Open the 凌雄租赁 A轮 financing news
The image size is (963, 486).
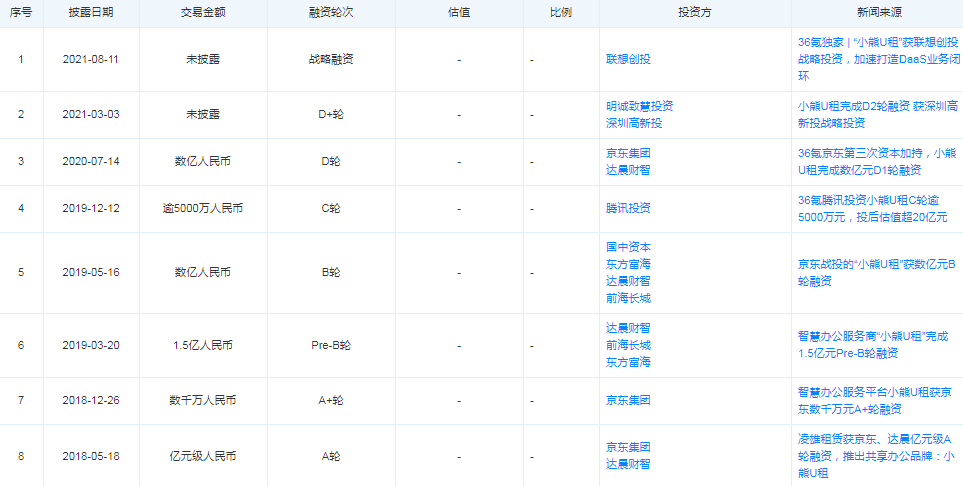pyautogui.click(x=877, y=456)
